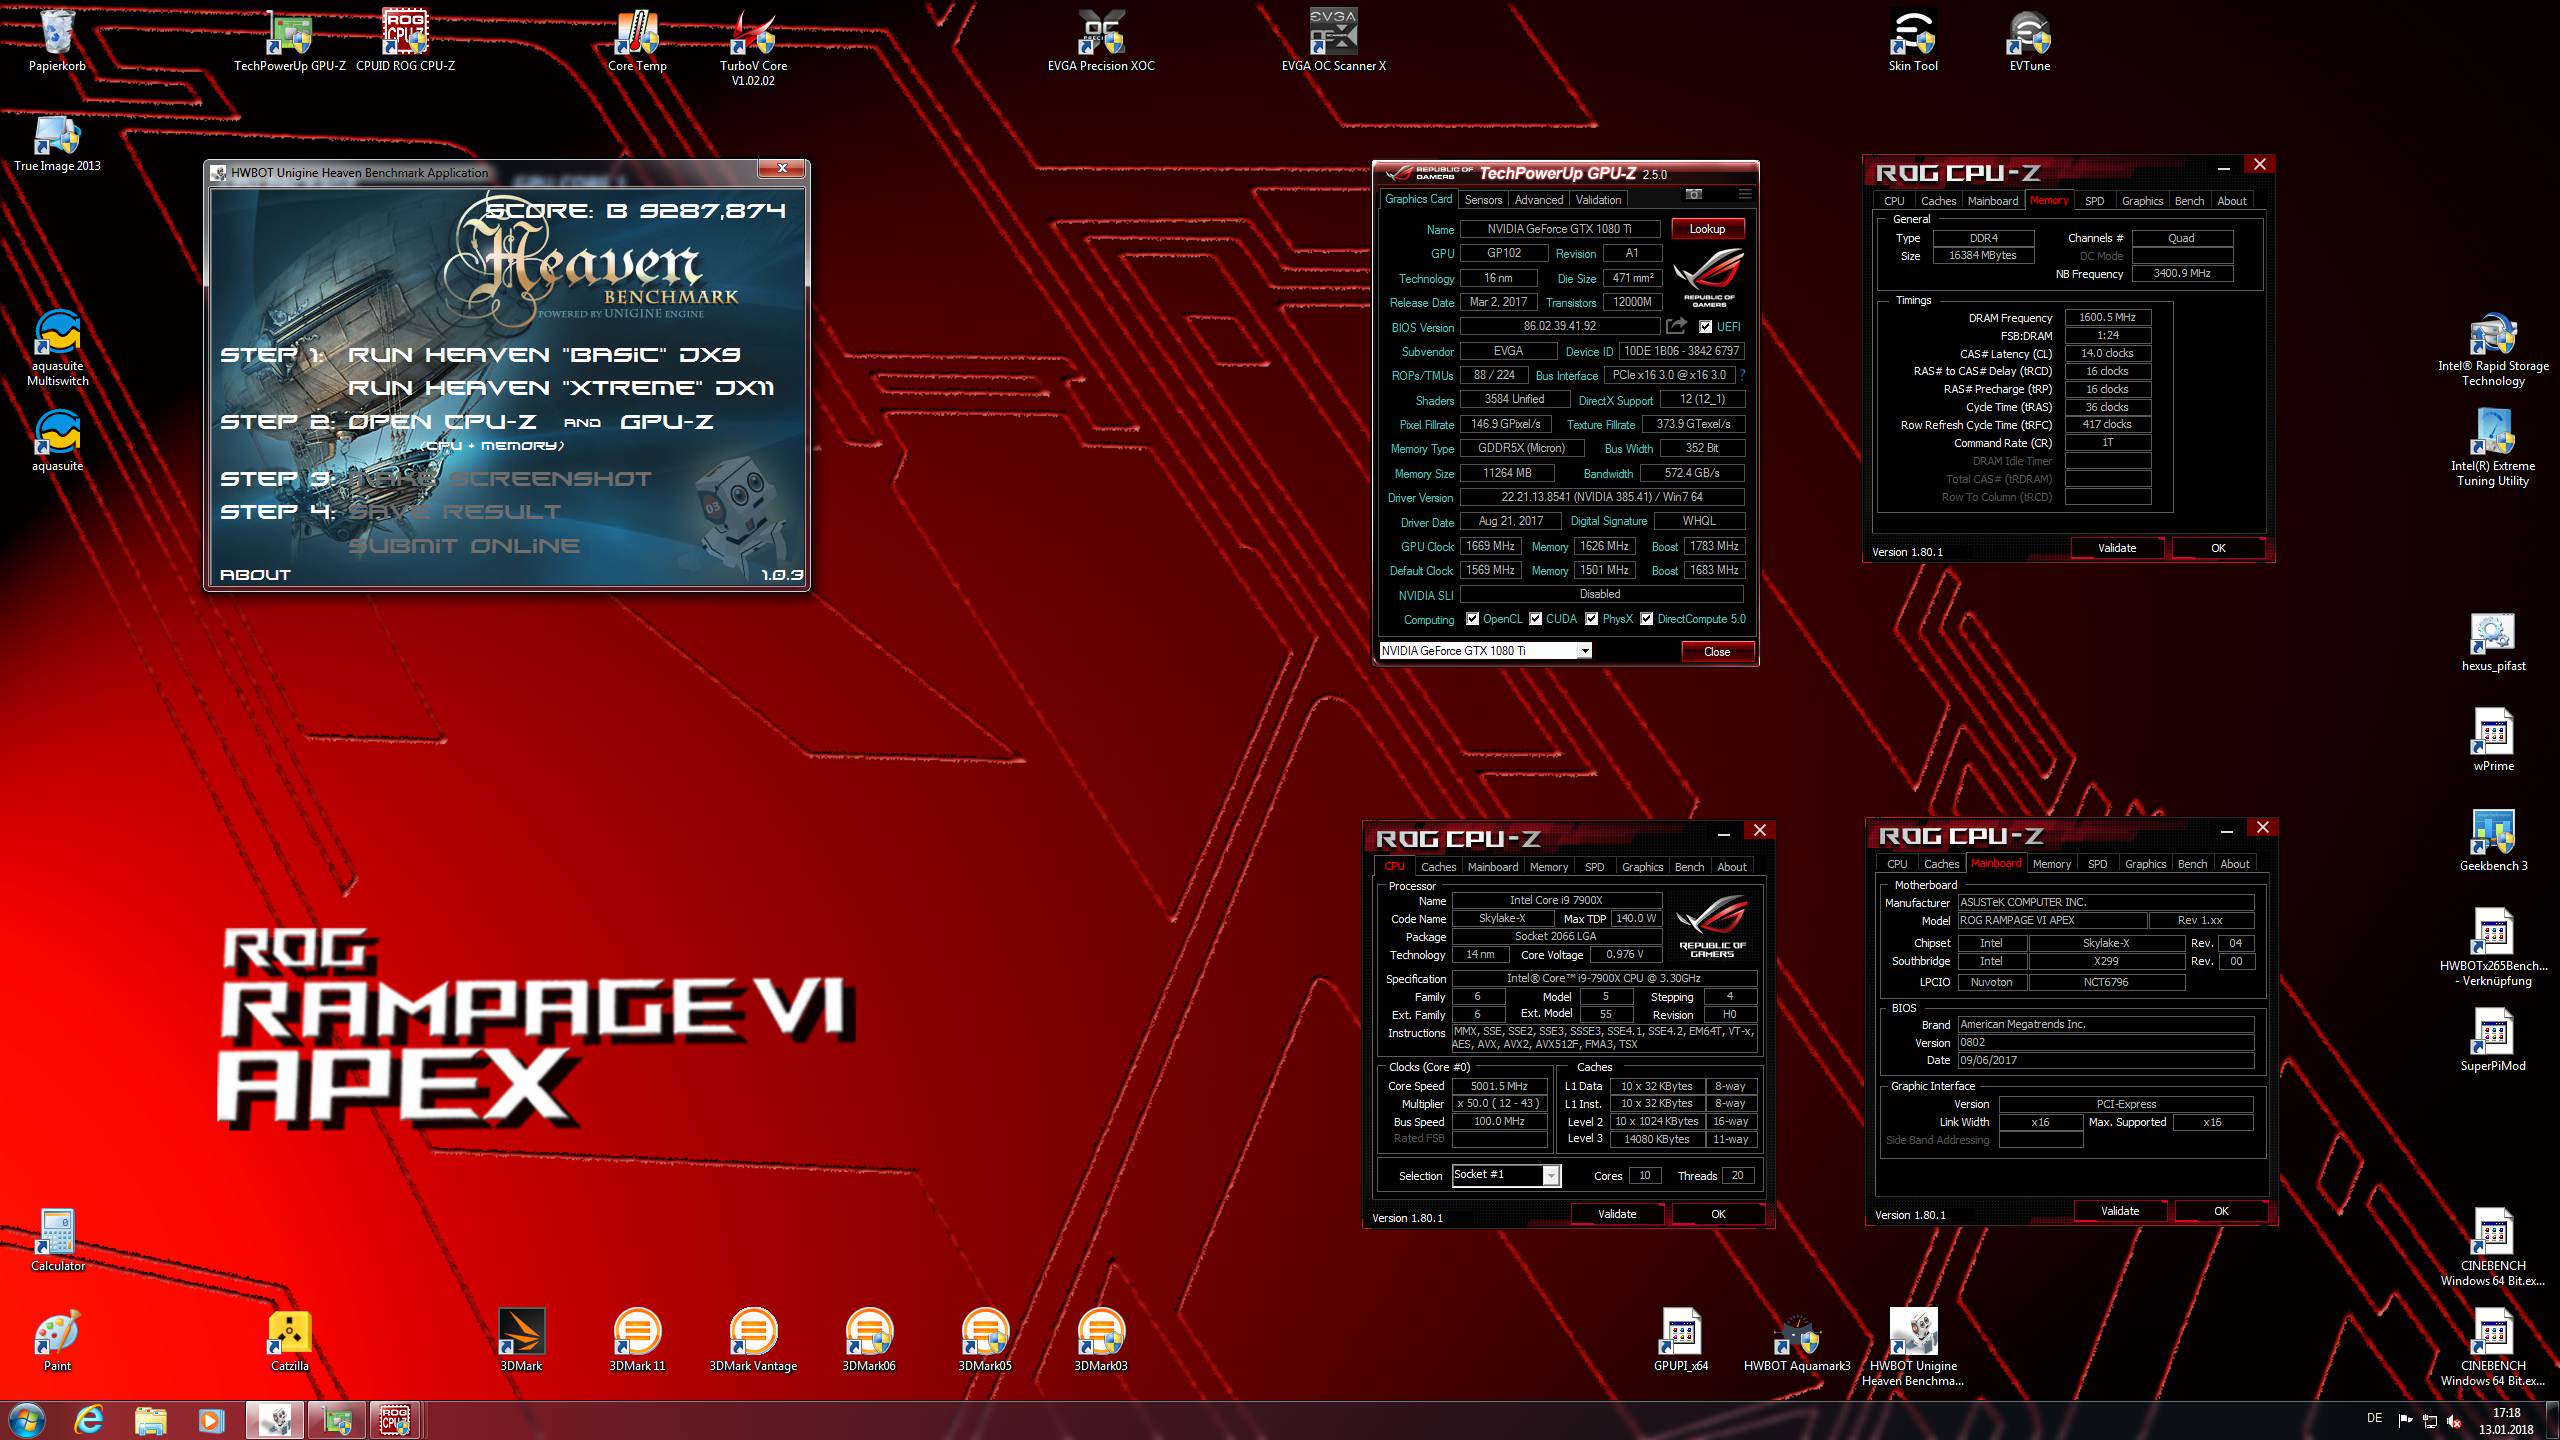Launch Geekbench 3 desktop icon
This screenshot has height=1440, width=2560.
(2493, 842)
